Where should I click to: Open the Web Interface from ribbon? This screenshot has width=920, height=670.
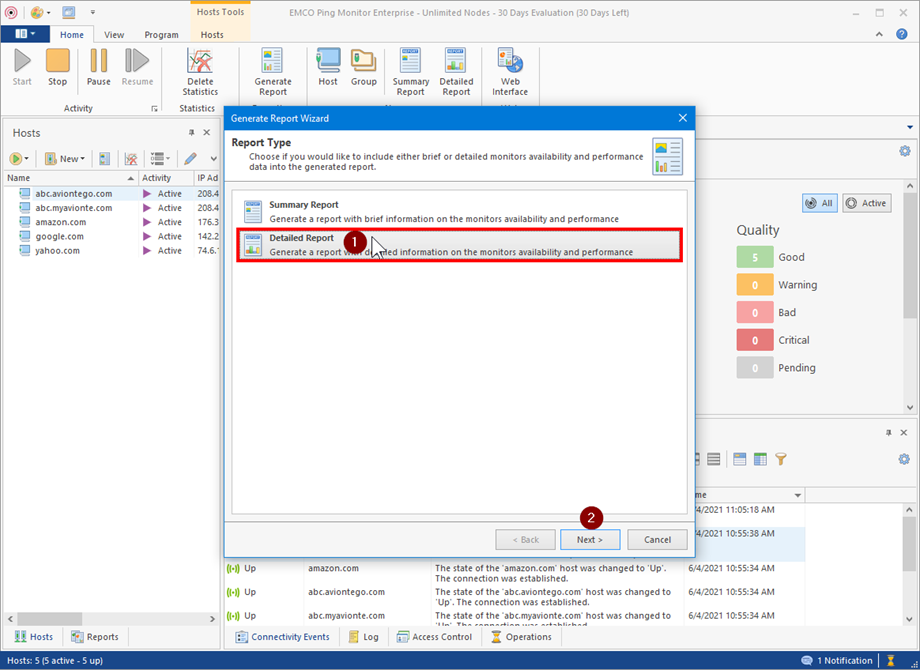[510, 72]
